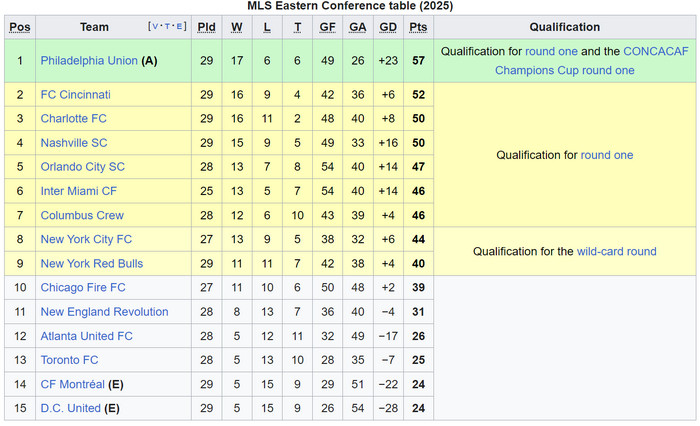Open the Inter Miami CF team link
Screen dimensions: 700x426
pyautogui.click(x=79, y=191)
